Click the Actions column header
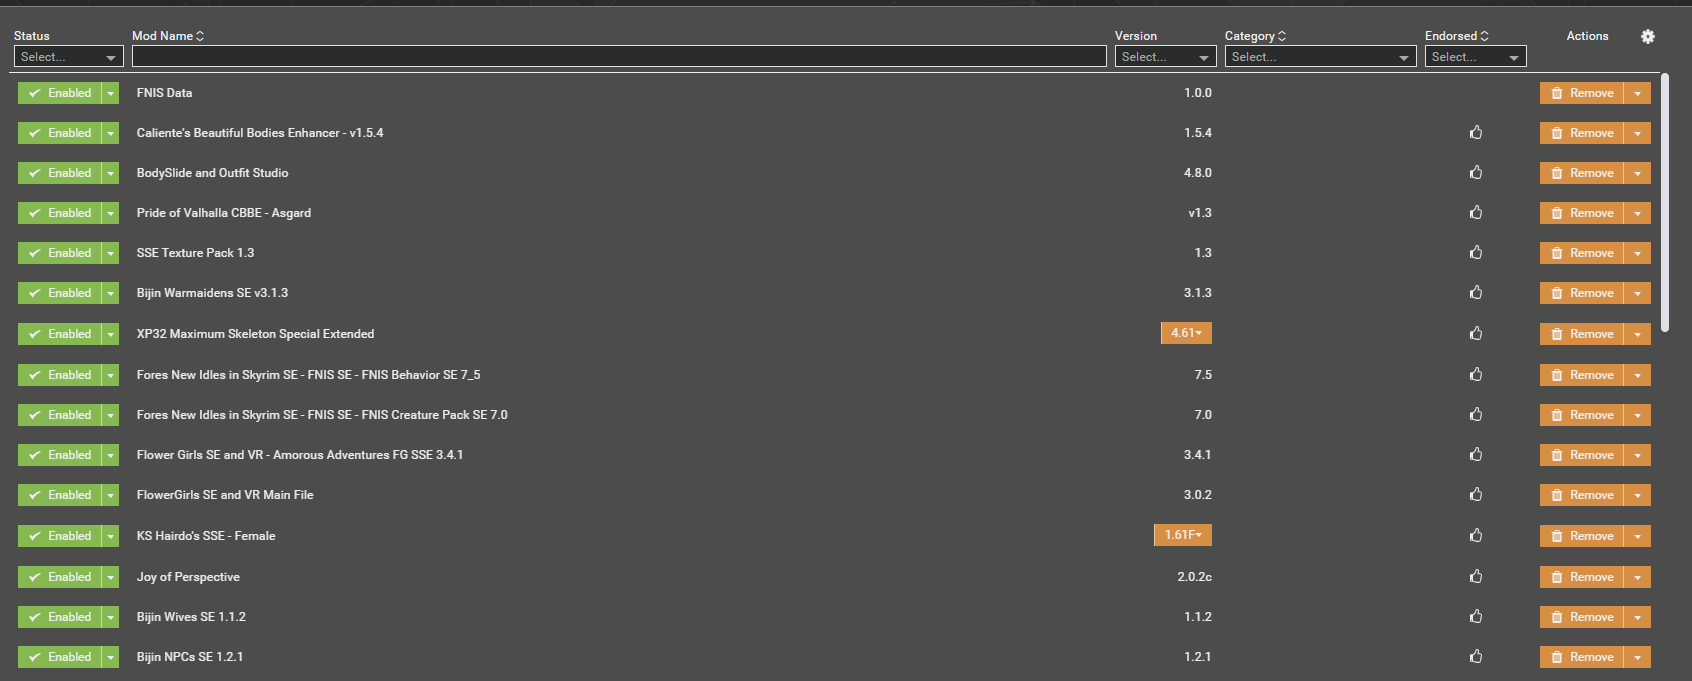This screenshot has height=681, width=1692. tap(1587, 36)
